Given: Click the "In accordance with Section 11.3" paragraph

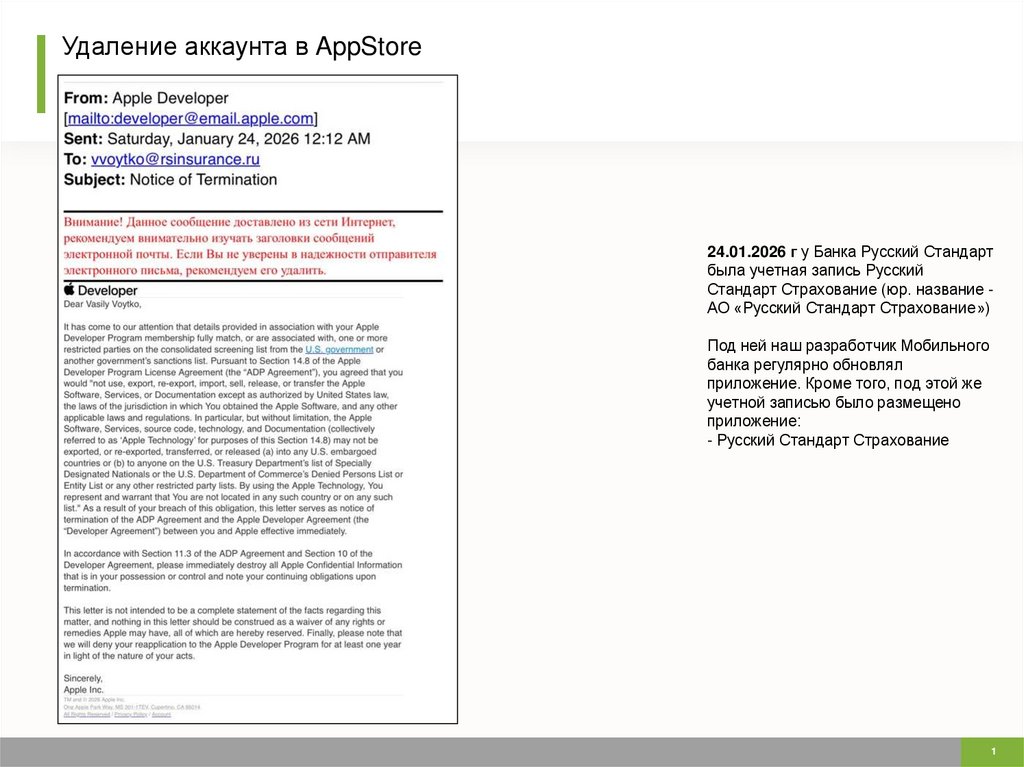Looking at the screenshot, I should tap(233, 570).
